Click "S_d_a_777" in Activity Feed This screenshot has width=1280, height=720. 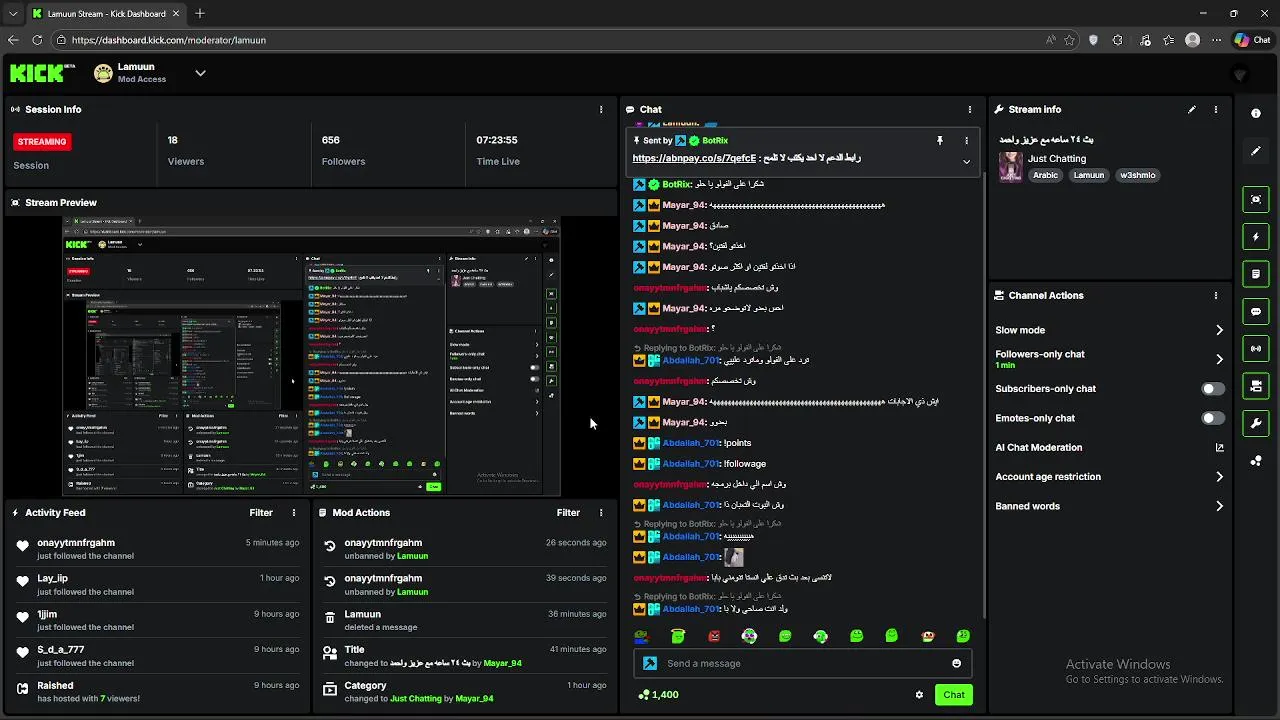61,650
